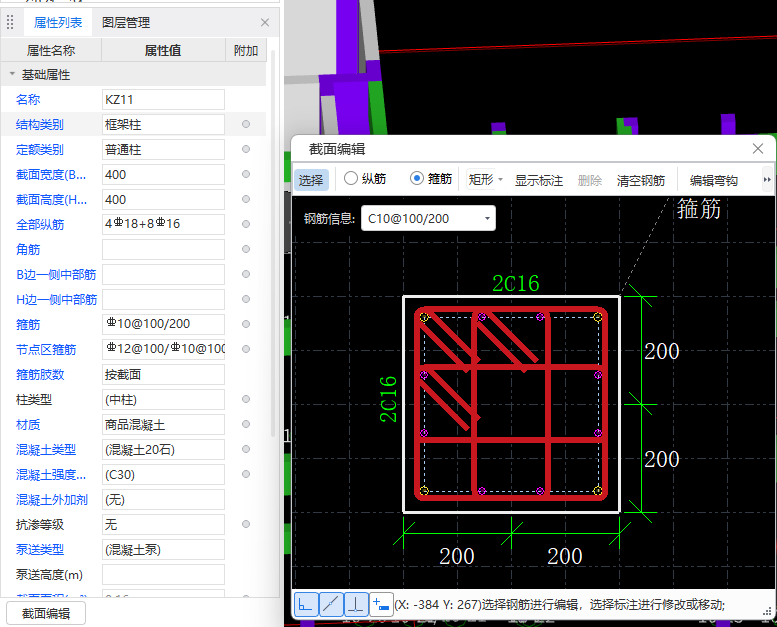Click the 混凝土强度 property link
The width and height of the screenshot is (777, 627).
(51, 474)
